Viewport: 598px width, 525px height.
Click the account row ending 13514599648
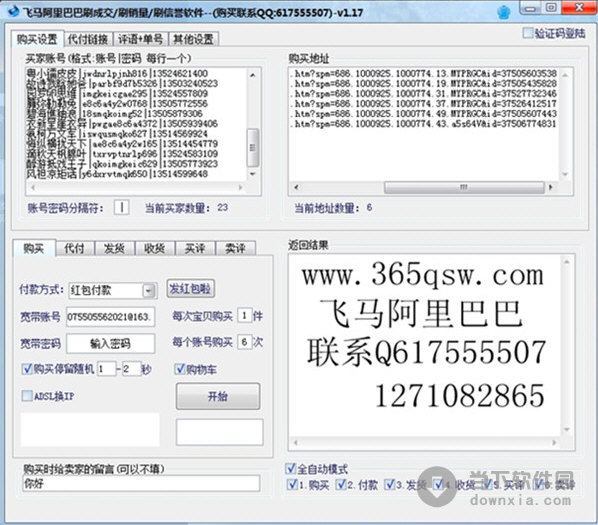point(117,173)
